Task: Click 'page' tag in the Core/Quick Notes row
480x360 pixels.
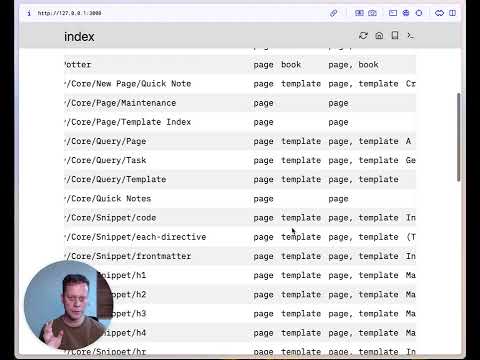Action: (x=263, y=199)
